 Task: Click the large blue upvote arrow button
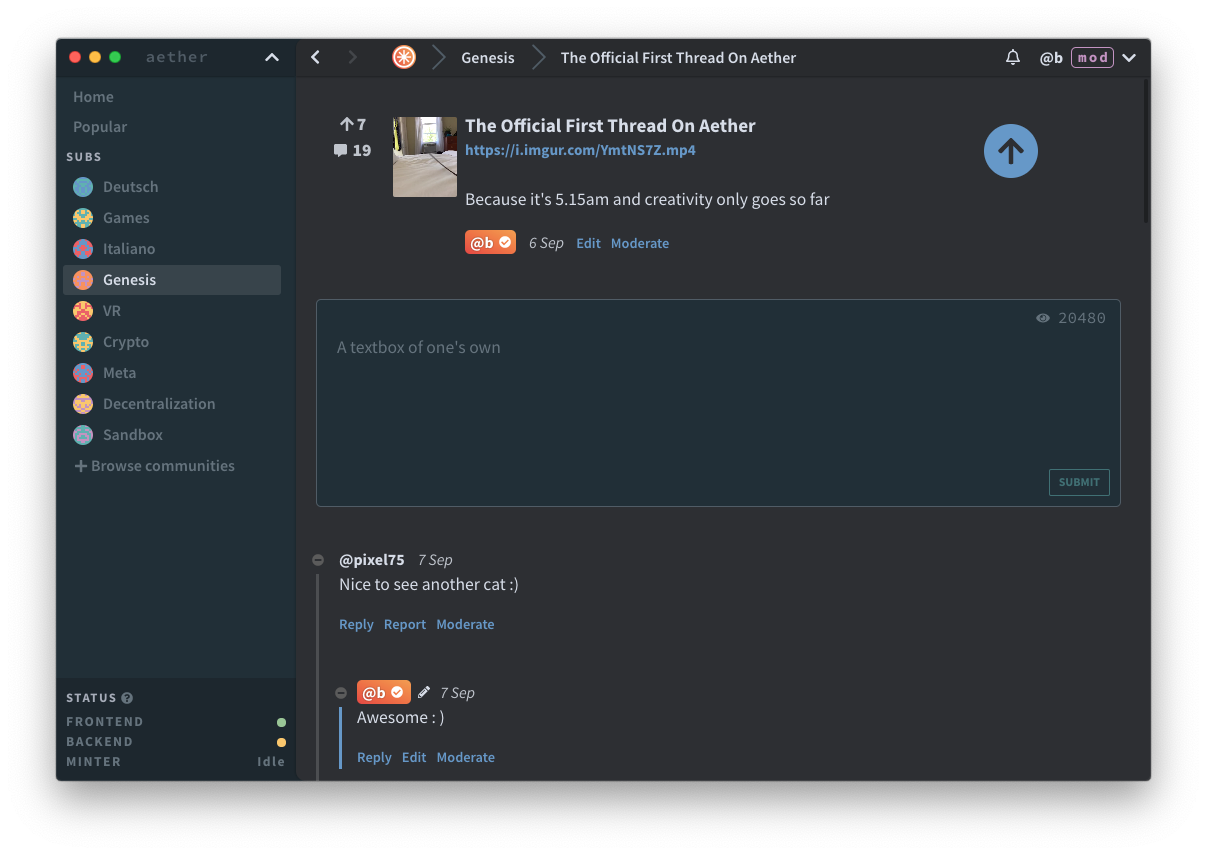click(x=1010, y=151)
